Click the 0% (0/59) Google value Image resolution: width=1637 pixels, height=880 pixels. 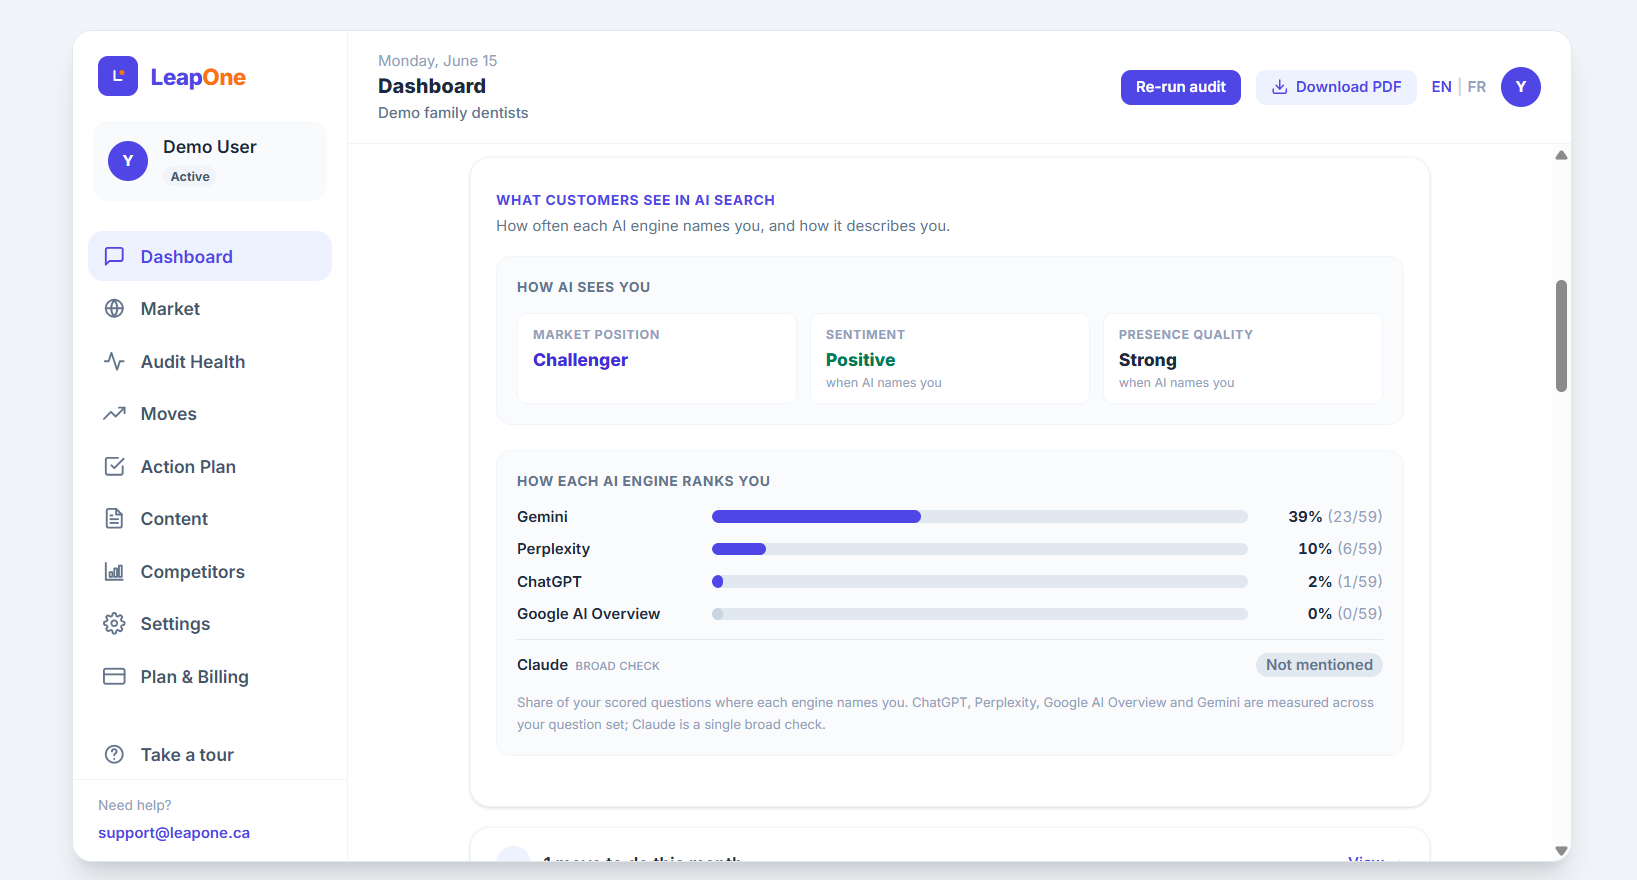point(1345,613)
